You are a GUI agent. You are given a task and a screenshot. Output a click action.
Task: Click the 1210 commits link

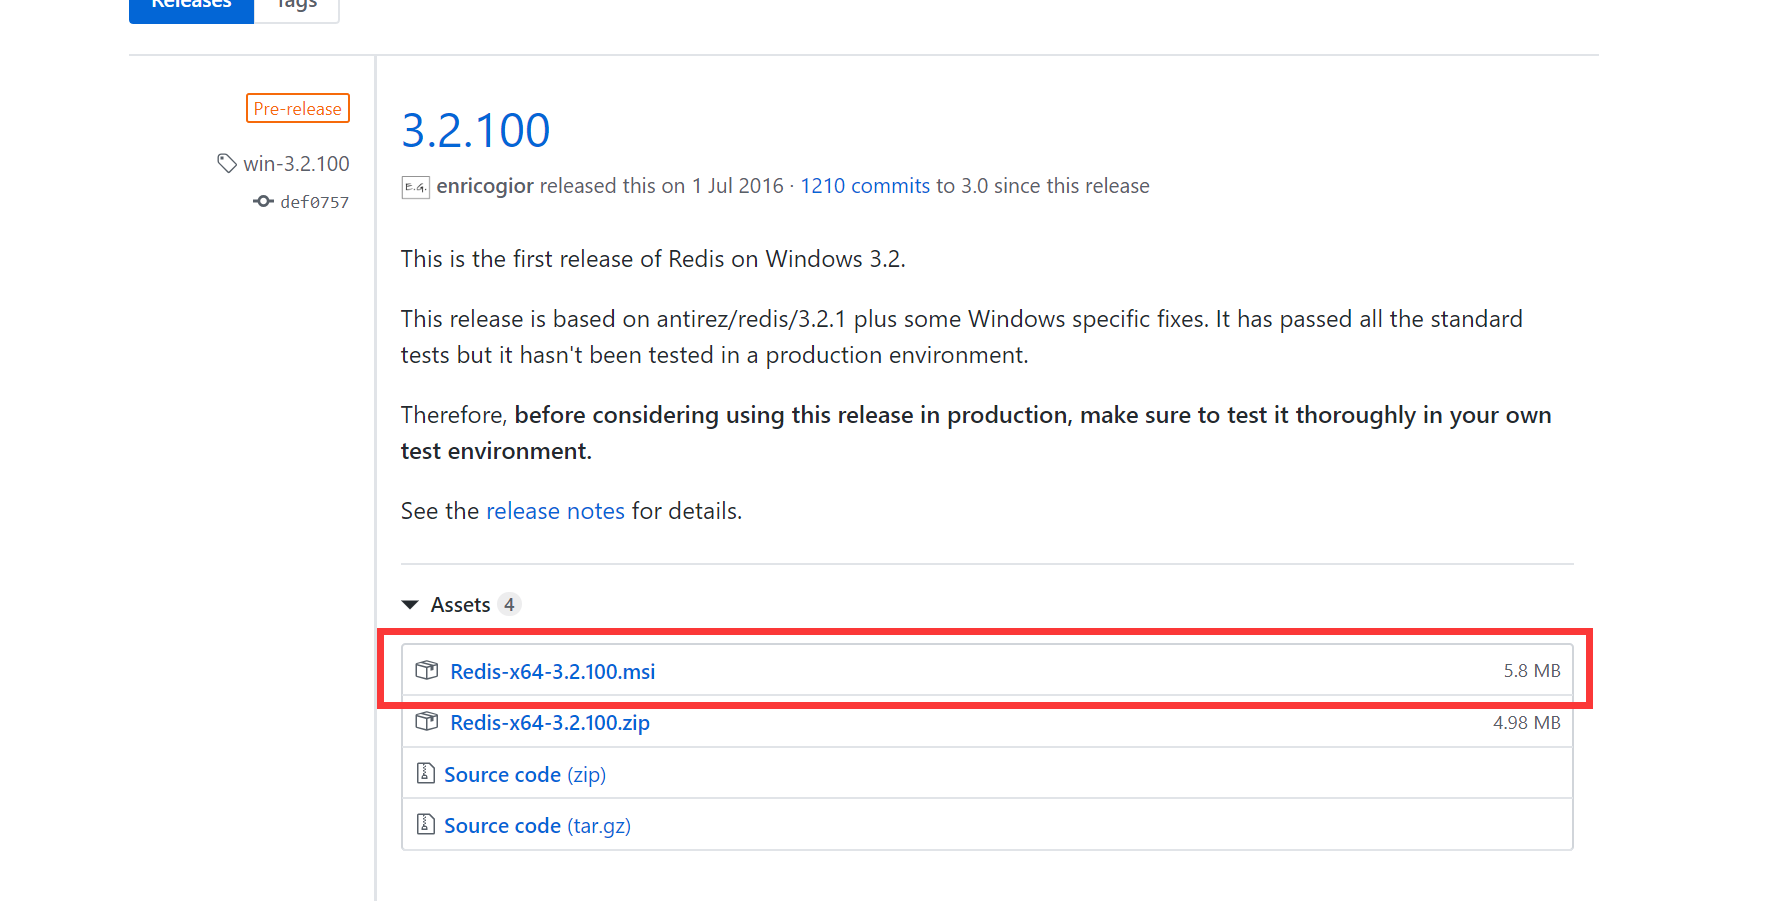(864, 186)
